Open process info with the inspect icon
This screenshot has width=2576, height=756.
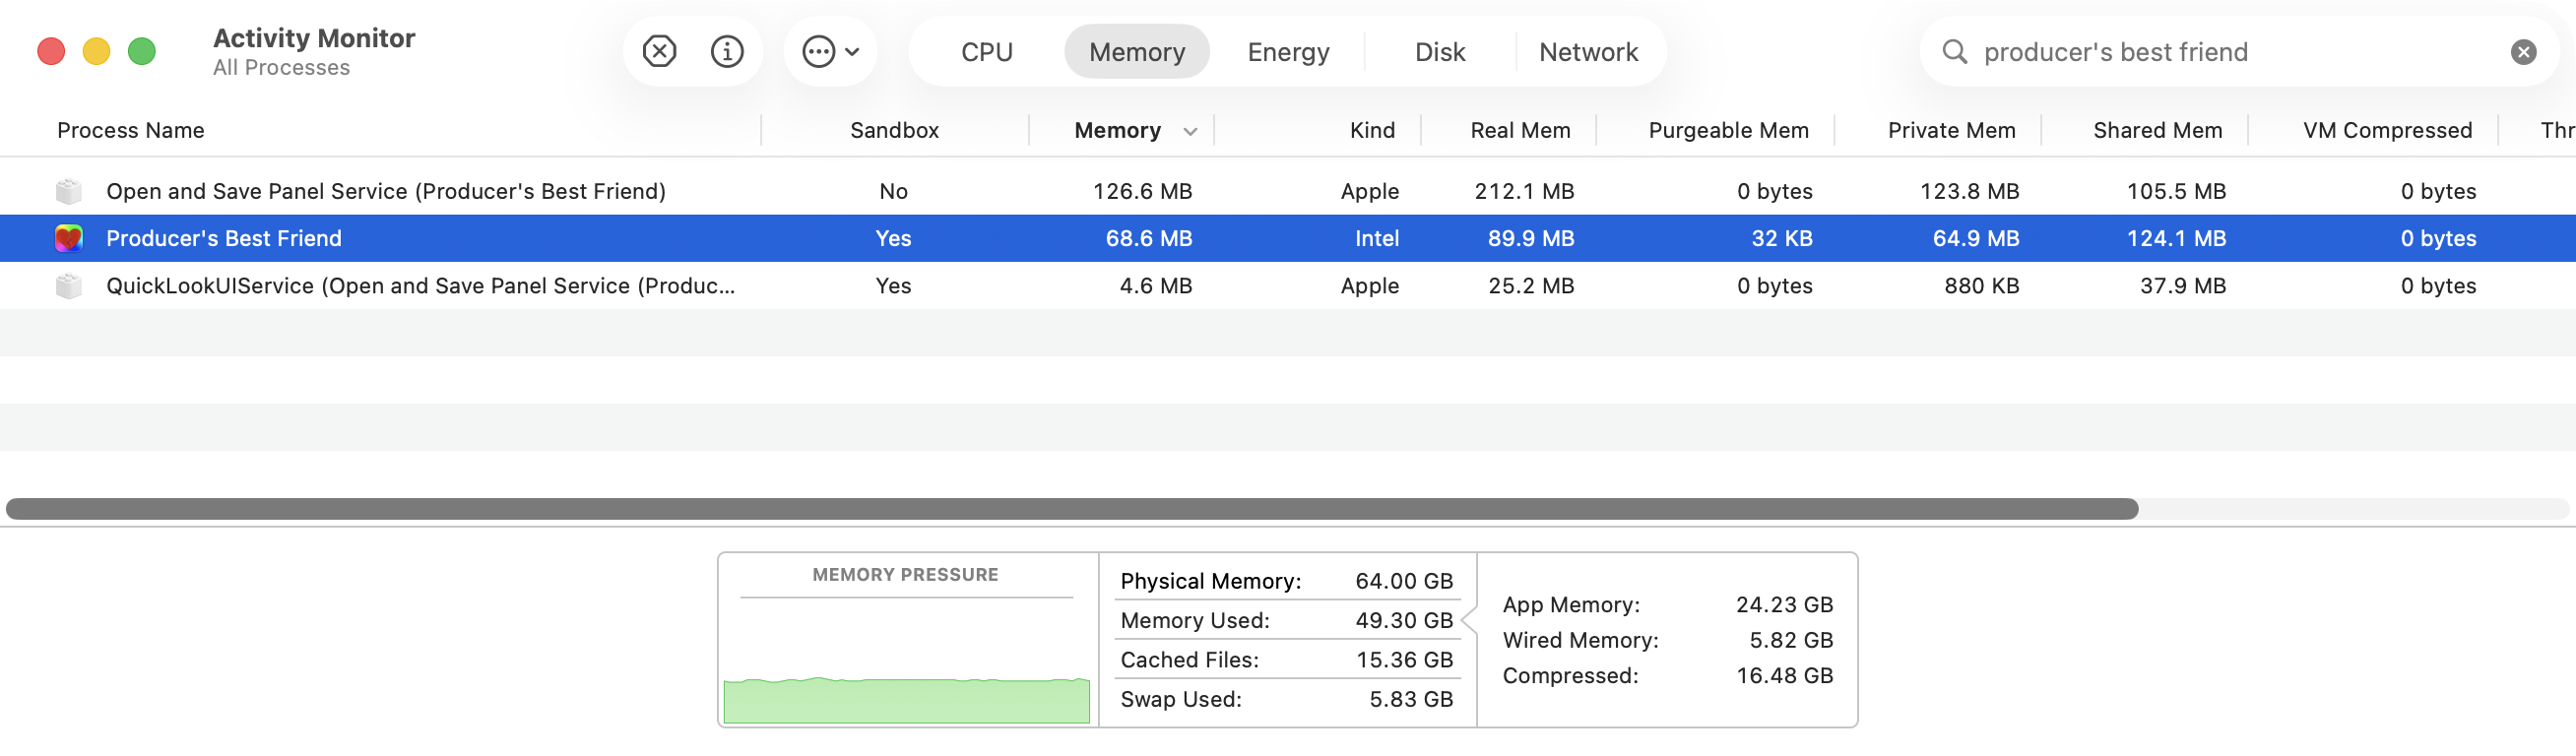[727, 51]
